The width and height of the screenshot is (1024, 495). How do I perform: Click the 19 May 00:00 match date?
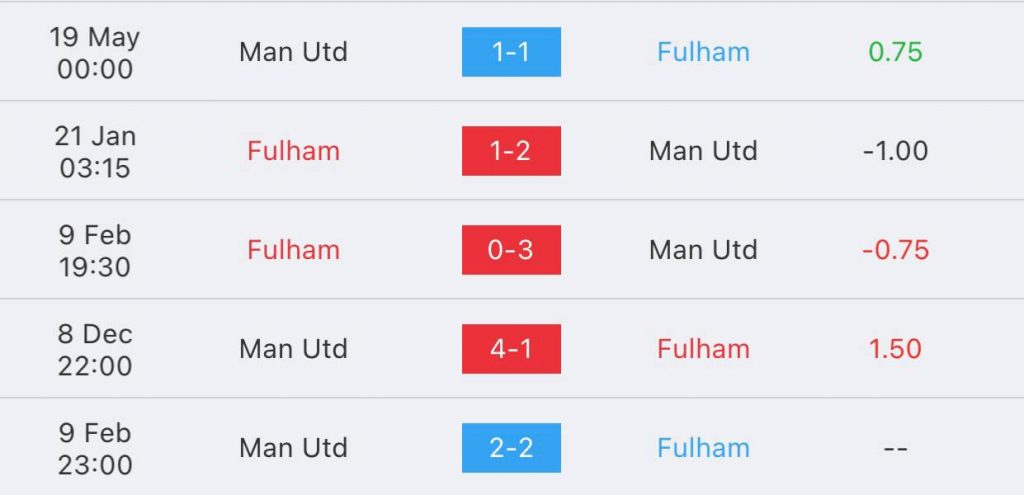click(x=95, y=52)
